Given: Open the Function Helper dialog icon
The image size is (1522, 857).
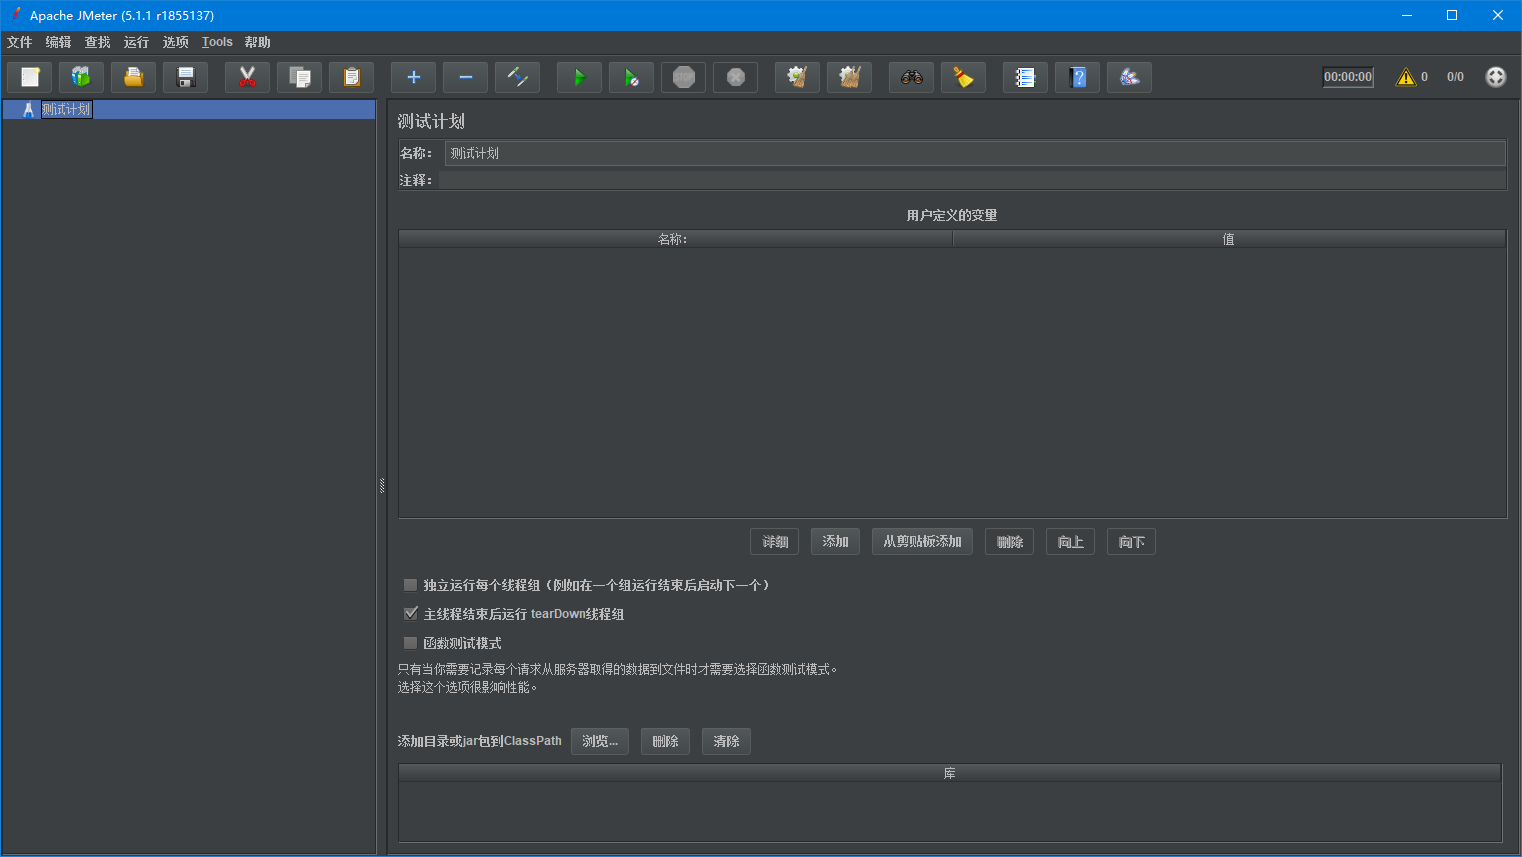Looking at the screenshot, I should pos(1025,77).
